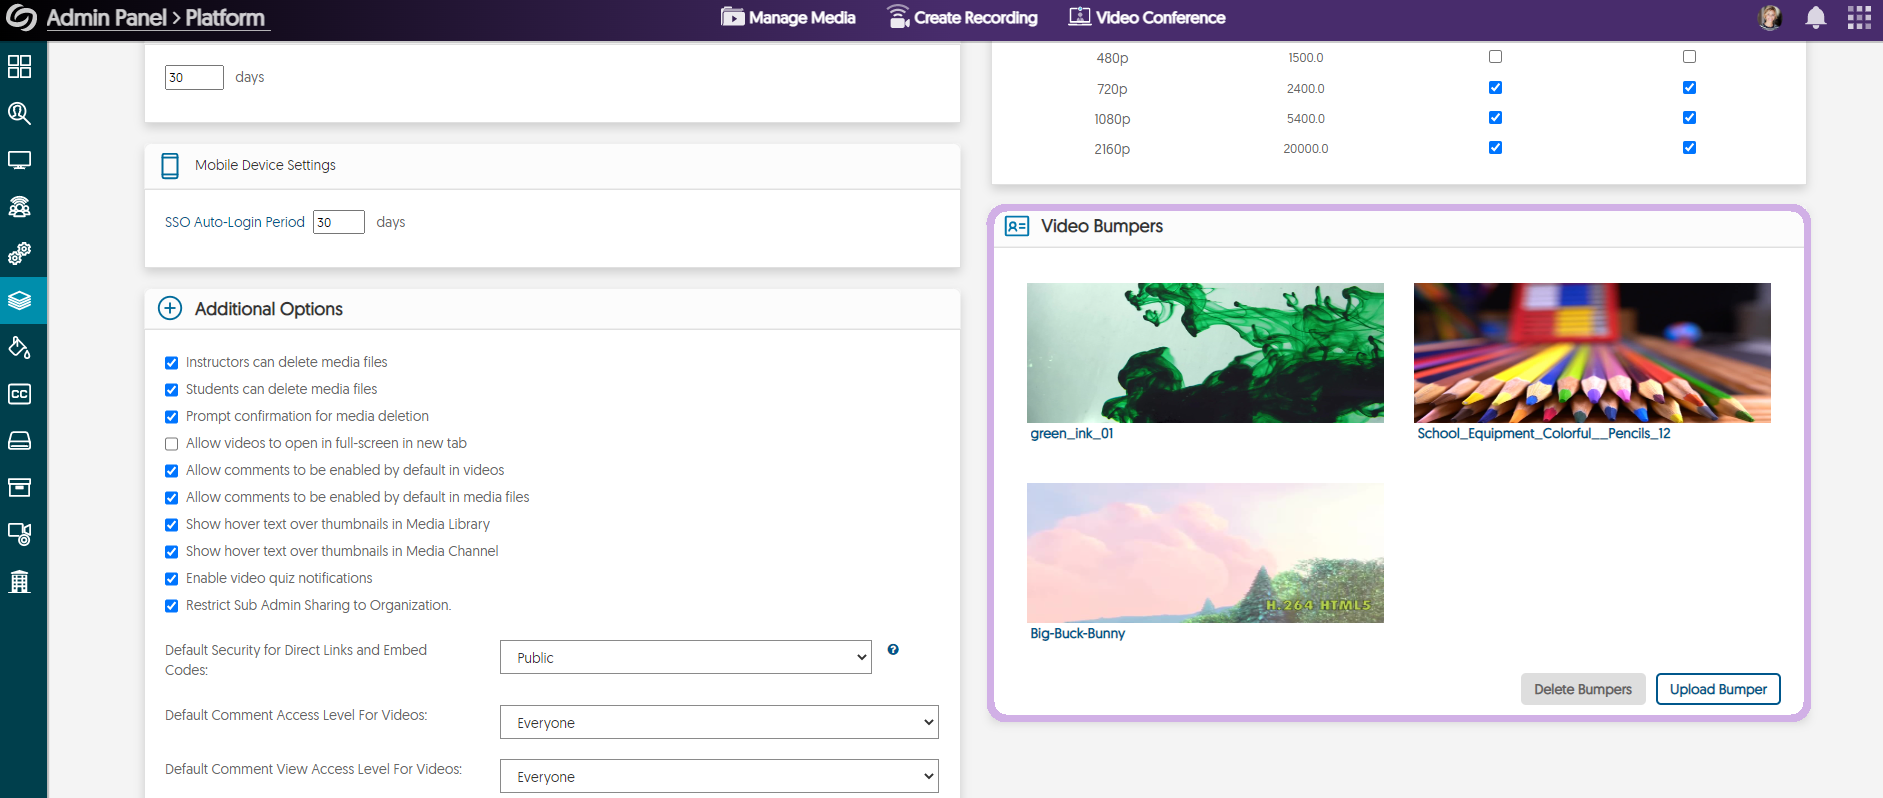This screenshot has height=798, width=1883.
Task: Click the gears settings sidebar icon
Action: tap(19, 254)
